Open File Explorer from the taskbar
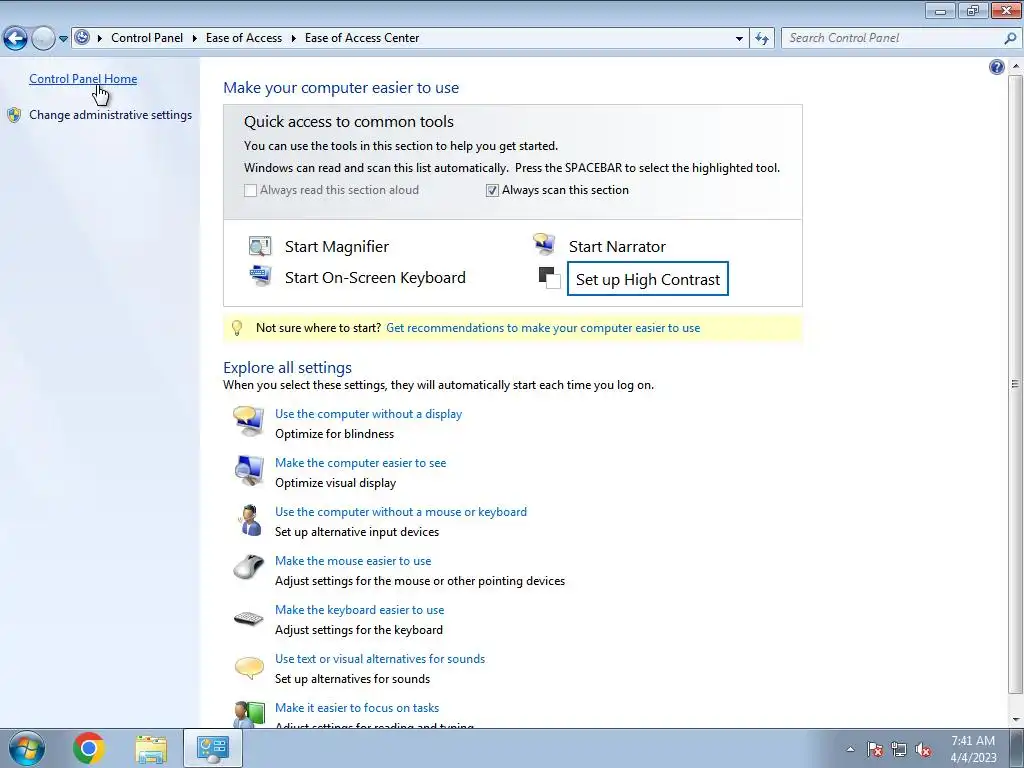1024x768 pixels. pyautogui.click(x=151, y=748)
